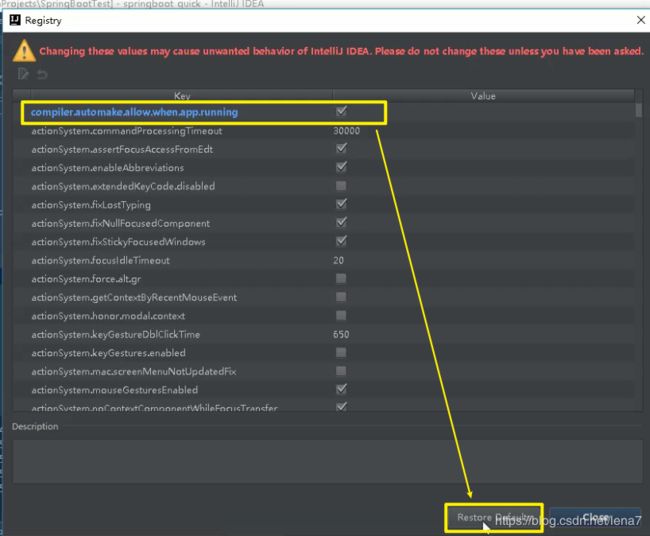Viewport: 650px width, 536px height.
Task: Click the Edit pencil icon in toolbar
Action: point(23,74)
